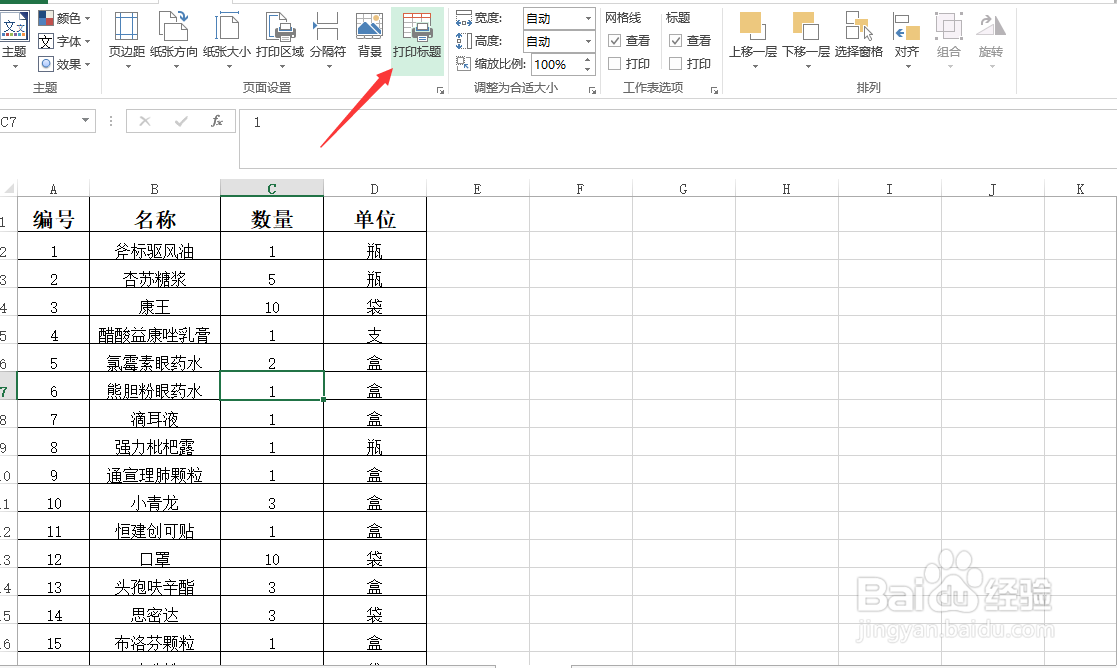Toggle 网格线 打印 checkbox
1117x668 pixels.
(x=614, y=63)
